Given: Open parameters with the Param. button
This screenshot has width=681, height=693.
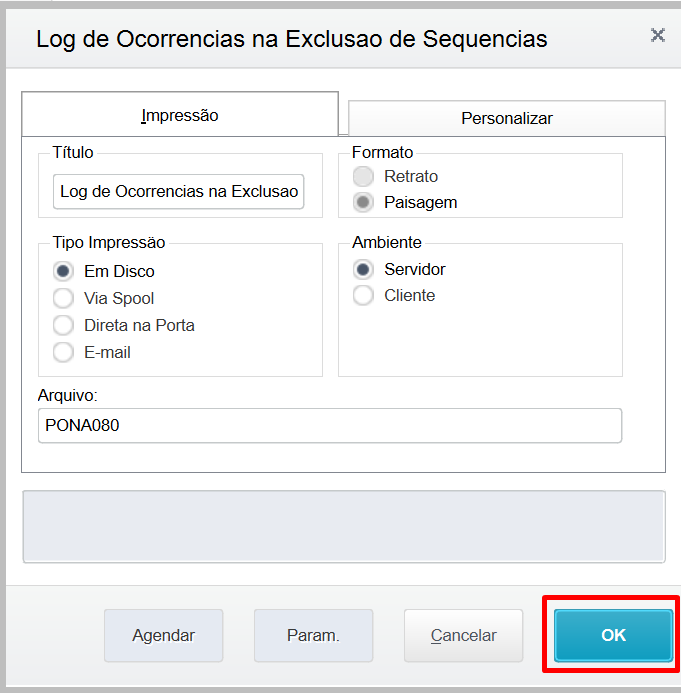Looking at the screenshot, I should point(313,635).
